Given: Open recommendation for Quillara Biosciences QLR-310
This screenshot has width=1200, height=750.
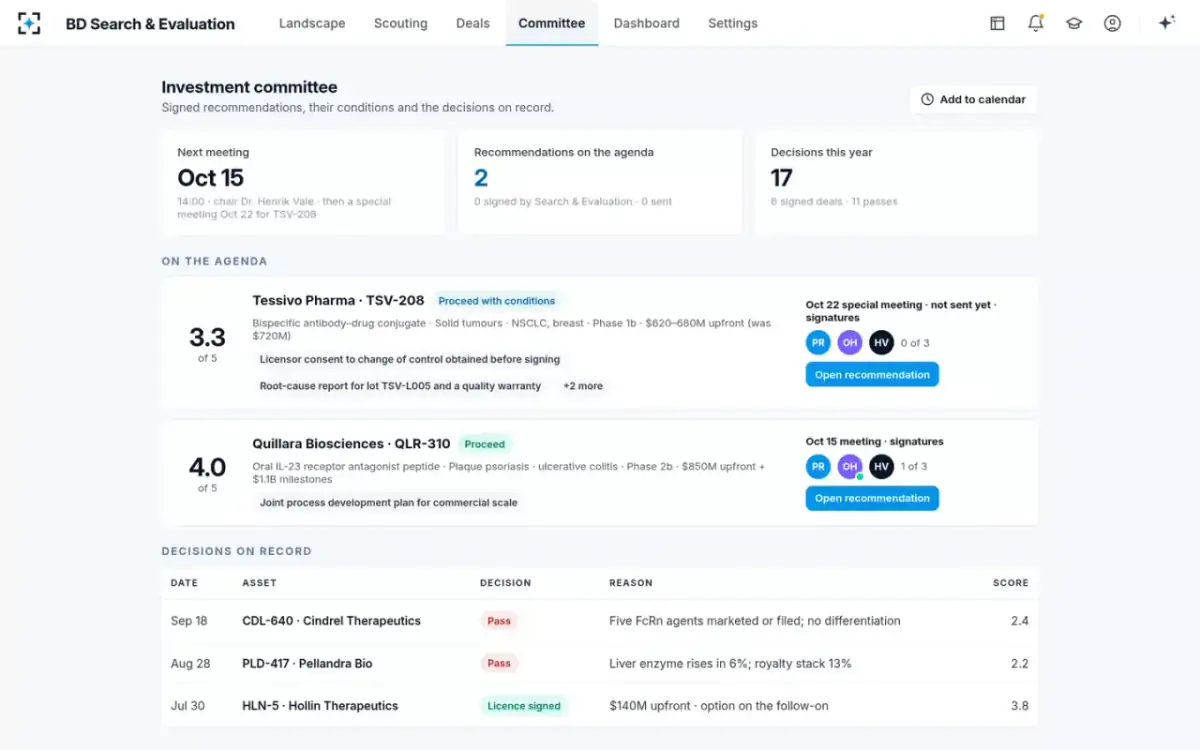Looking at the screenshot, I should [x=872, y=498].
